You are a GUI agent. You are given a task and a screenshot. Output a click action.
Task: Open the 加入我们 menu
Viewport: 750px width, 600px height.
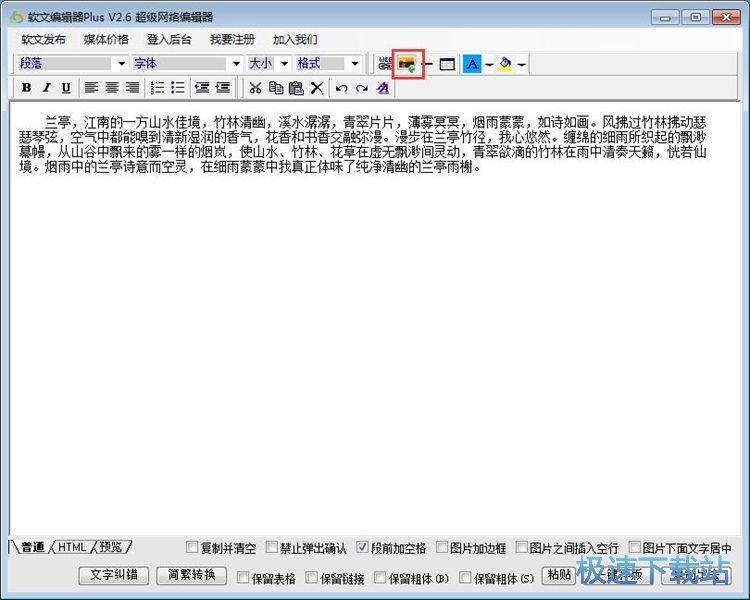click(295, 39)
